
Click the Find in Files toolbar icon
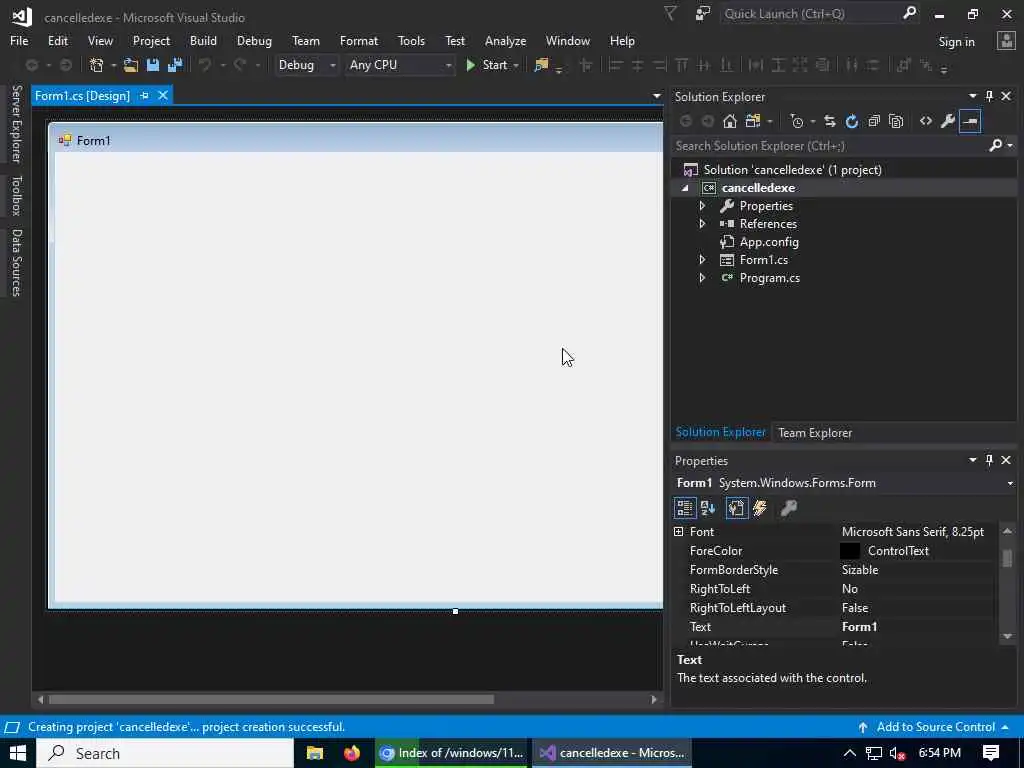pyautogui.click(x=541, y=65)
